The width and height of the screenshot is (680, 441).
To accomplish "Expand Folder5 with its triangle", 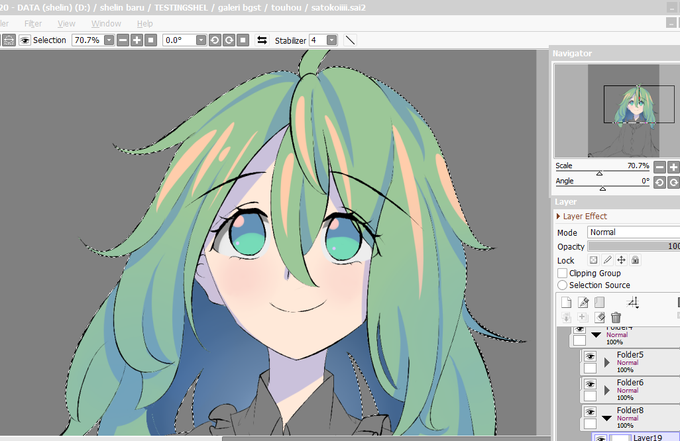I will click(x=607, y=362).
